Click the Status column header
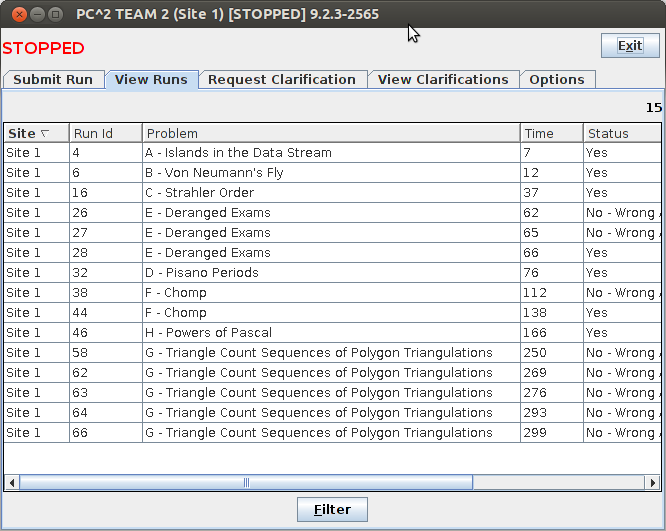The height and width of the screenshot is (531, 666). tap(620, 133)
